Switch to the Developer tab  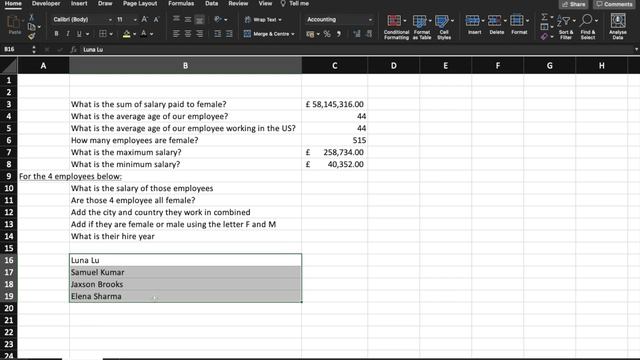click(x=46, y=4)
